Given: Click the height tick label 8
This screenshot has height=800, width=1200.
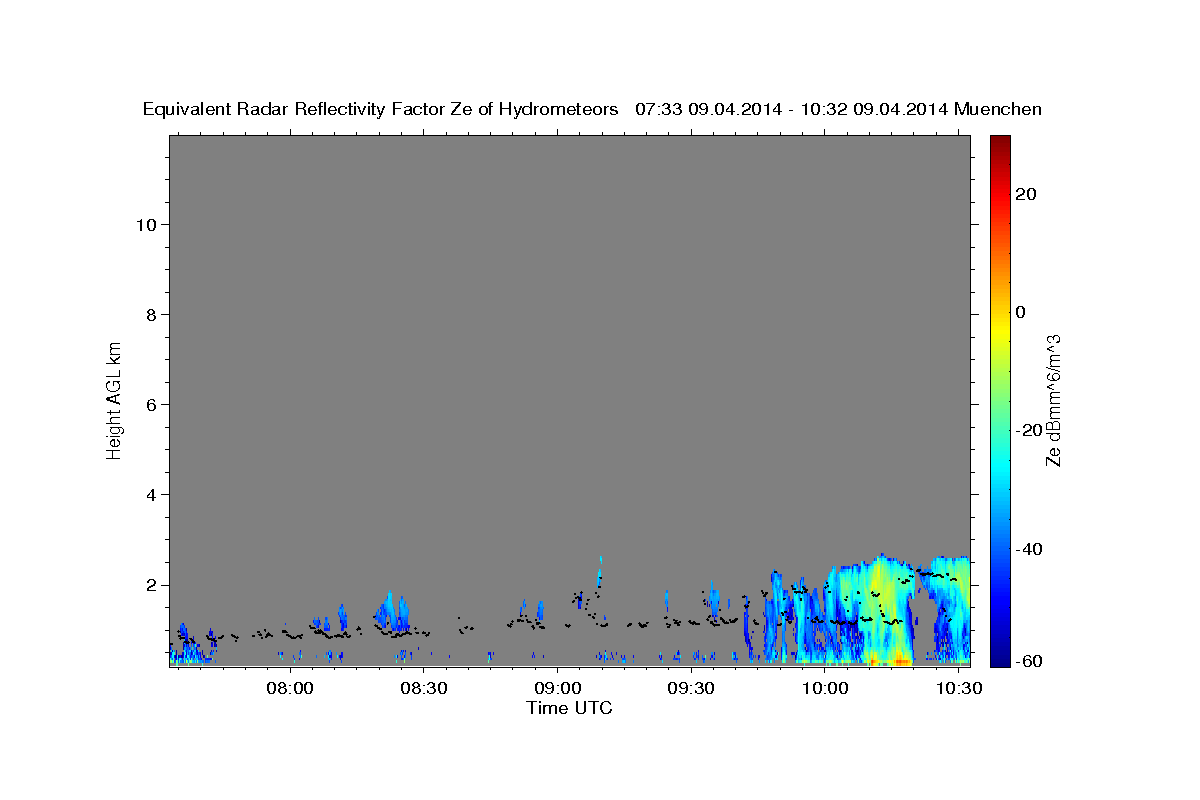Looking at the screenshot, I should pos(150,314).
